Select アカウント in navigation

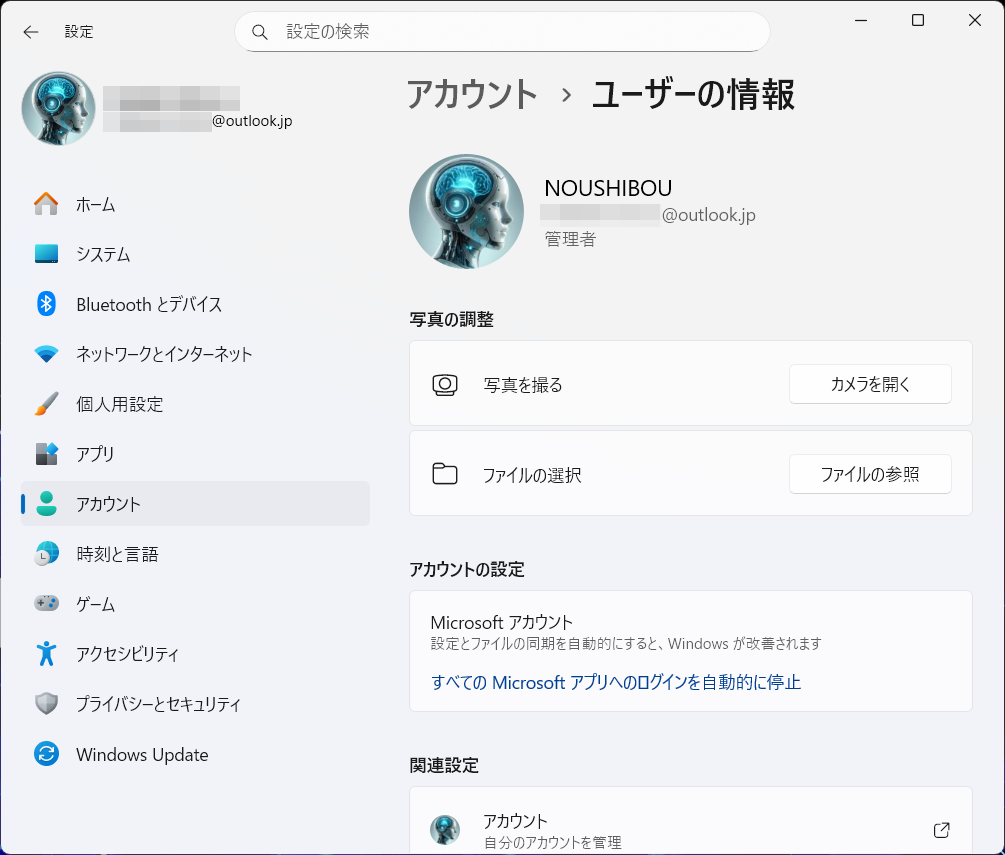point(195,504)
